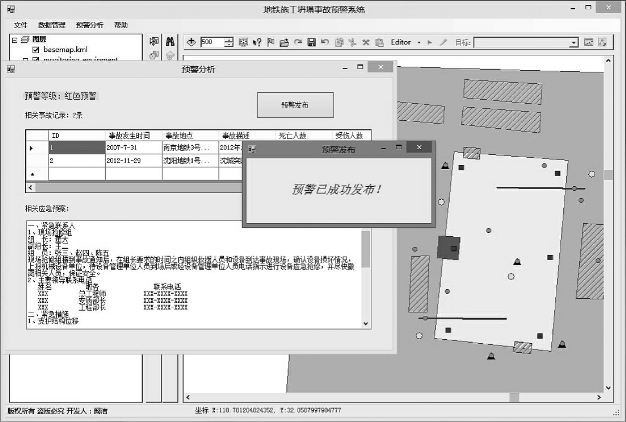Screen dimensions: 626x422
Task: Open the 预警分析 menu
Action: [89, 23]
